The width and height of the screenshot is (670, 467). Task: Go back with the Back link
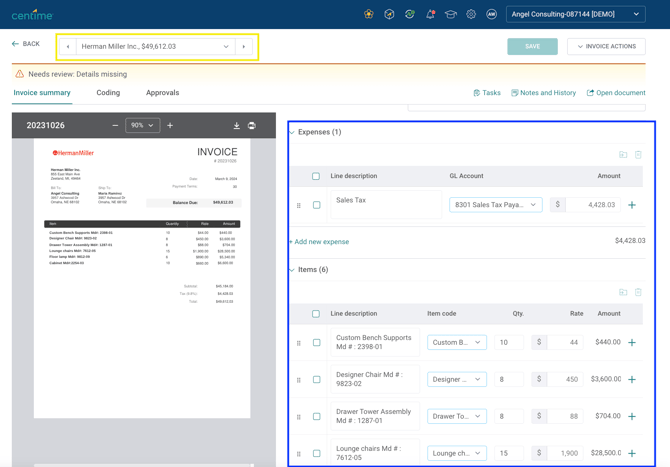(26, 44)
